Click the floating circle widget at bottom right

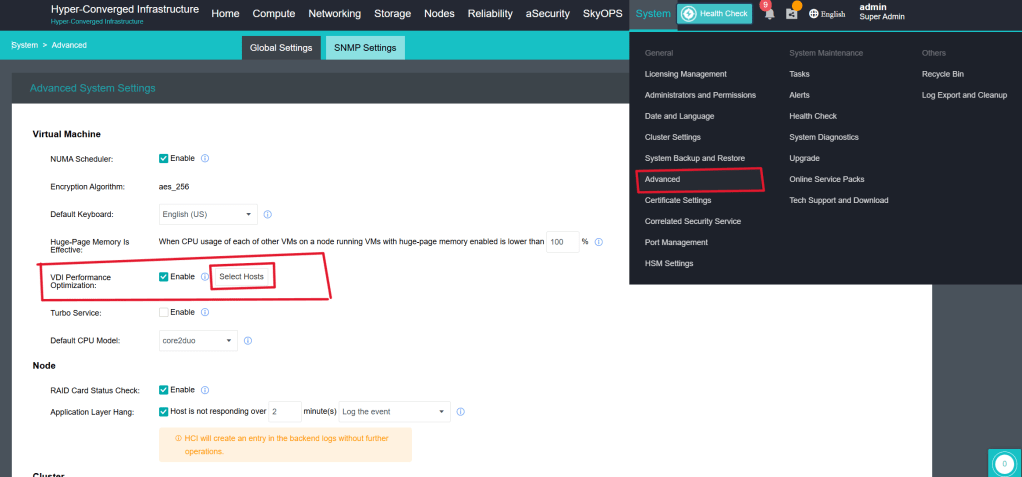[1005, 464]
